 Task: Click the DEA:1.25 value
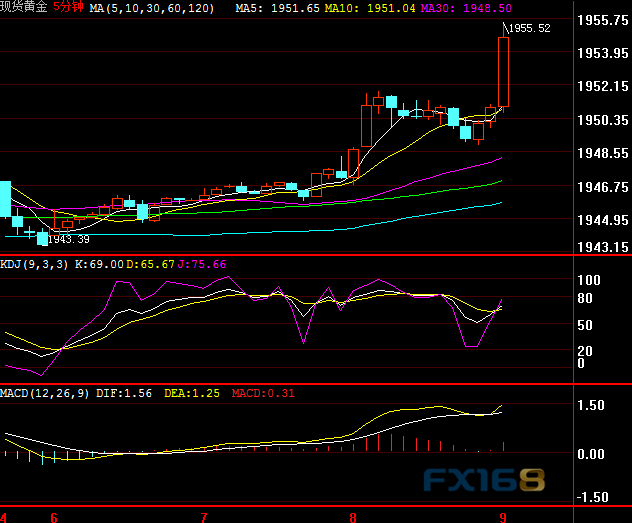tap(192, 393)
